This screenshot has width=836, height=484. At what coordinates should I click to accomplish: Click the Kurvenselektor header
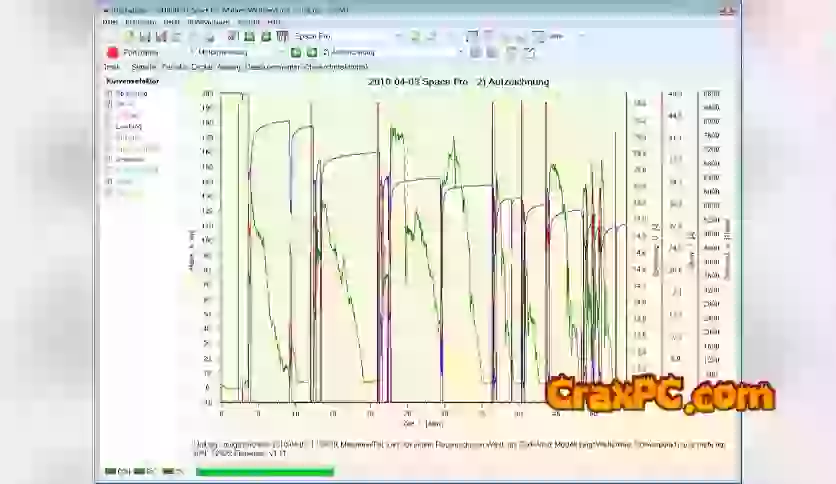tap(132, 81)
